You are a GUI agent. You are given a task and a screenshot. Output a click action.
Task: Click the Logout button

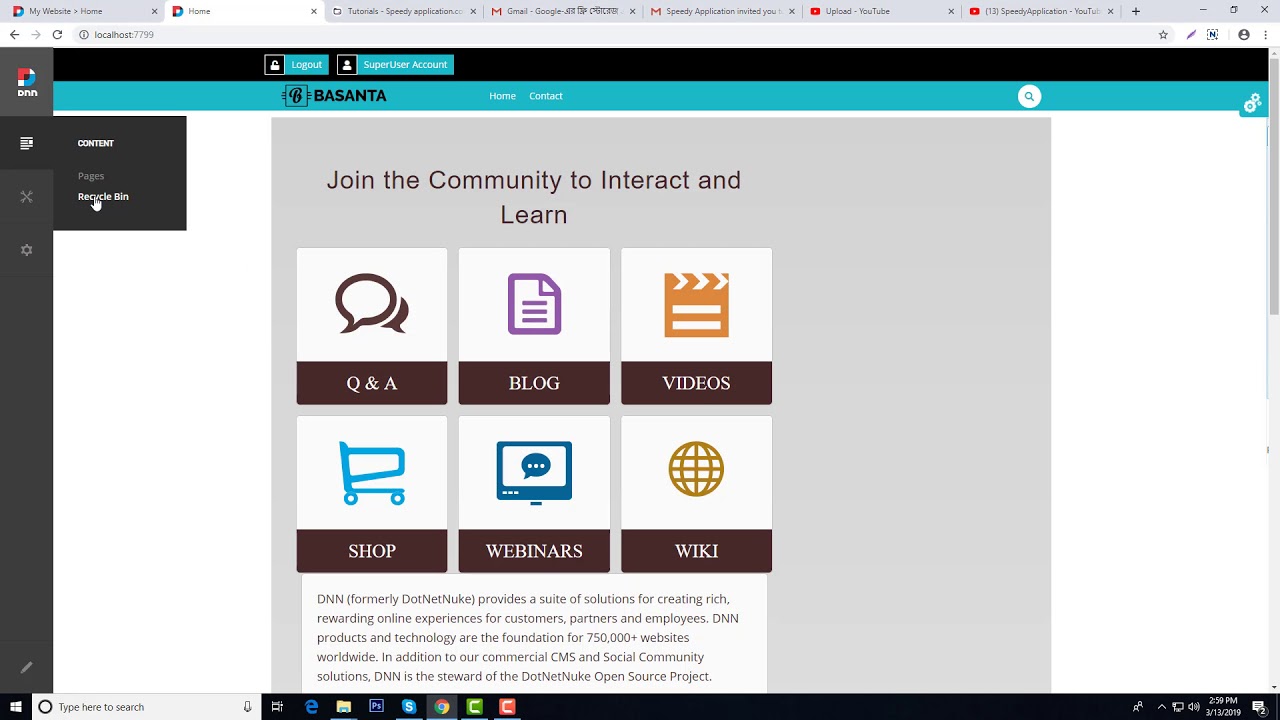(296, 64)
